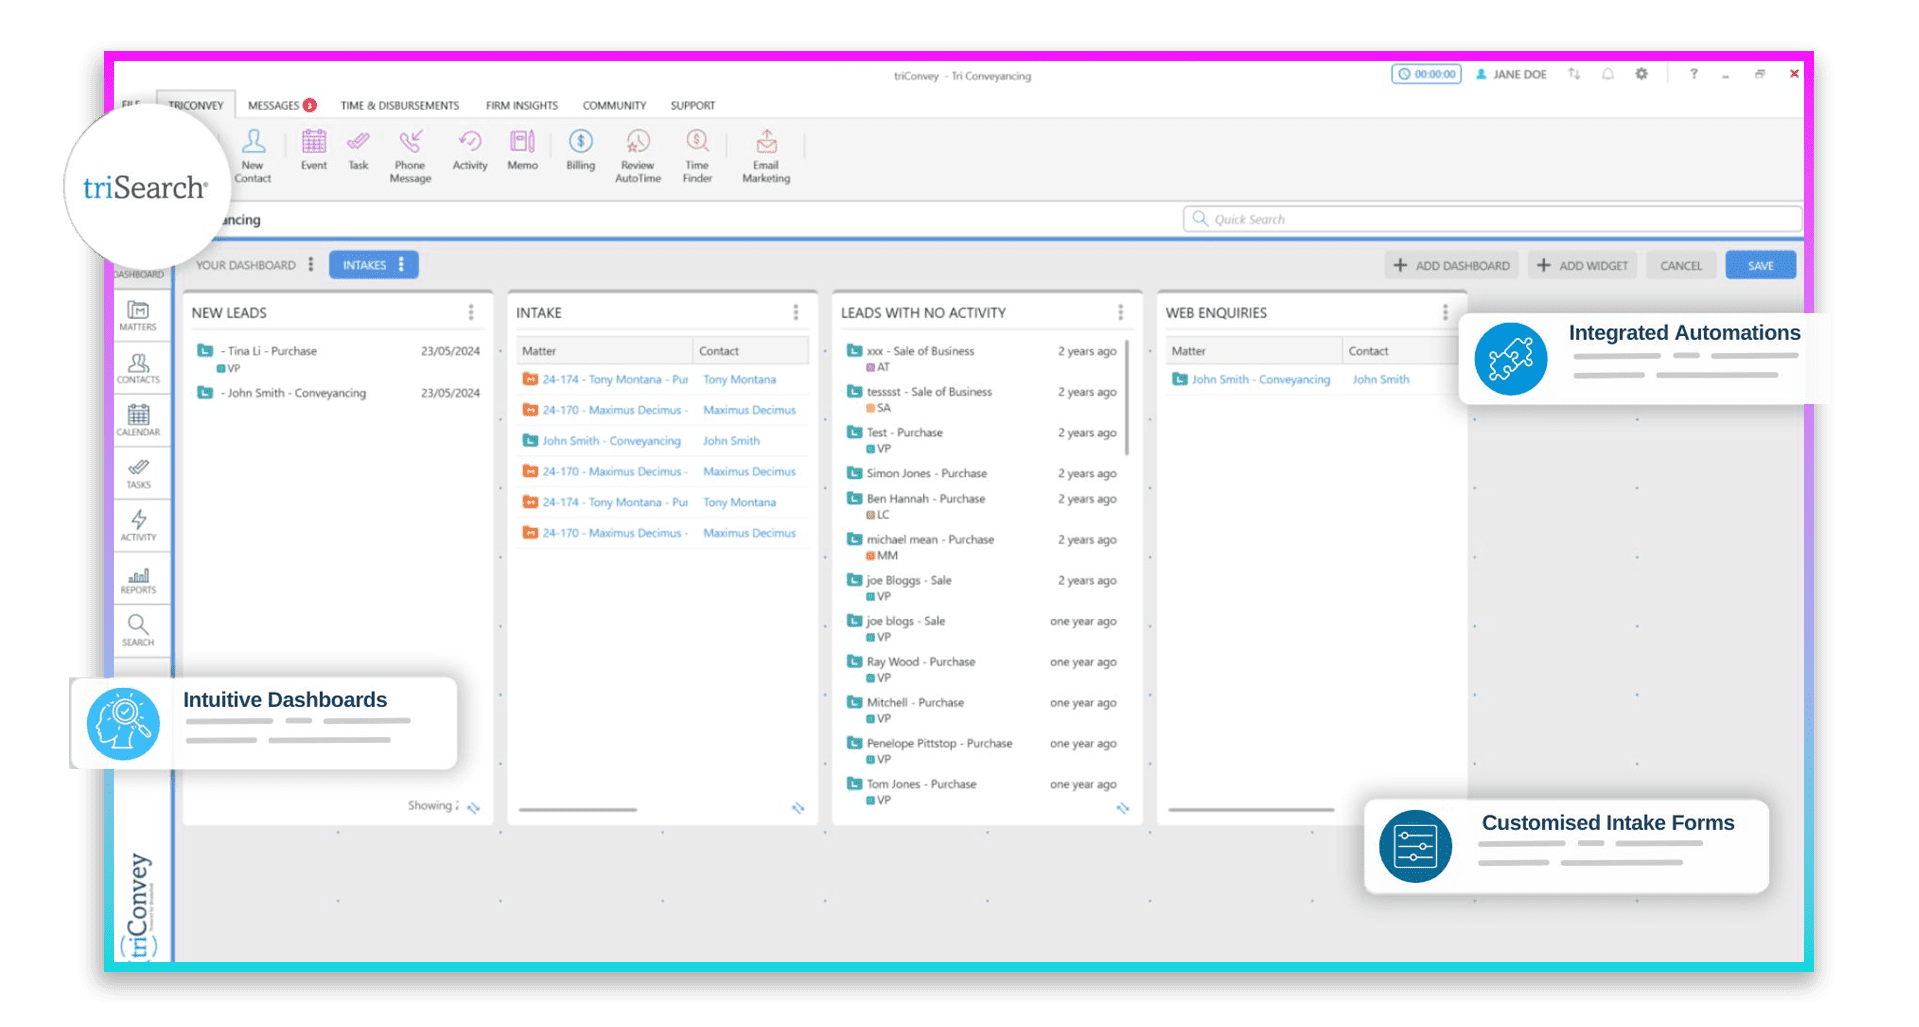Open the Intakes tab options

(401, 265)
